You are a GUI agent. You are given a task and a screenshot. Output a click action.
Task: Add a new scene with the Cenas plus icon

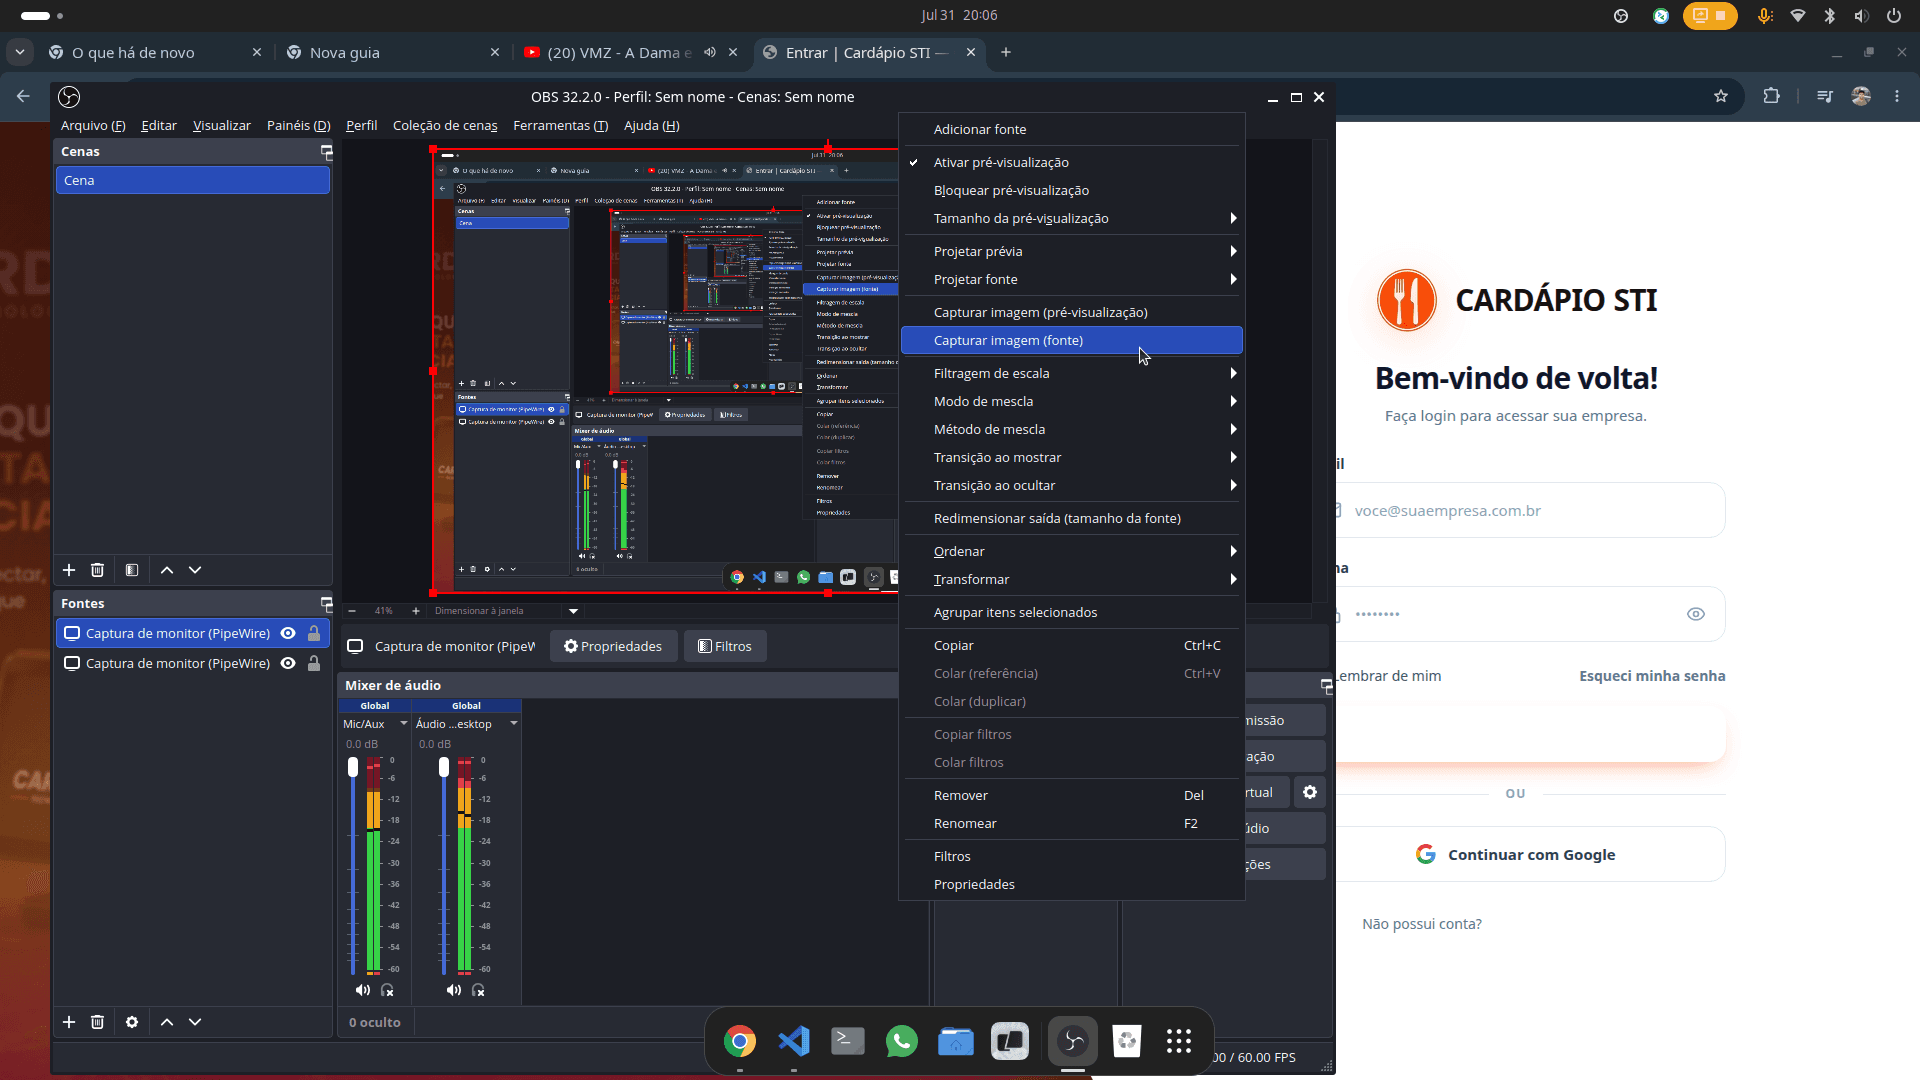(69, 570)
